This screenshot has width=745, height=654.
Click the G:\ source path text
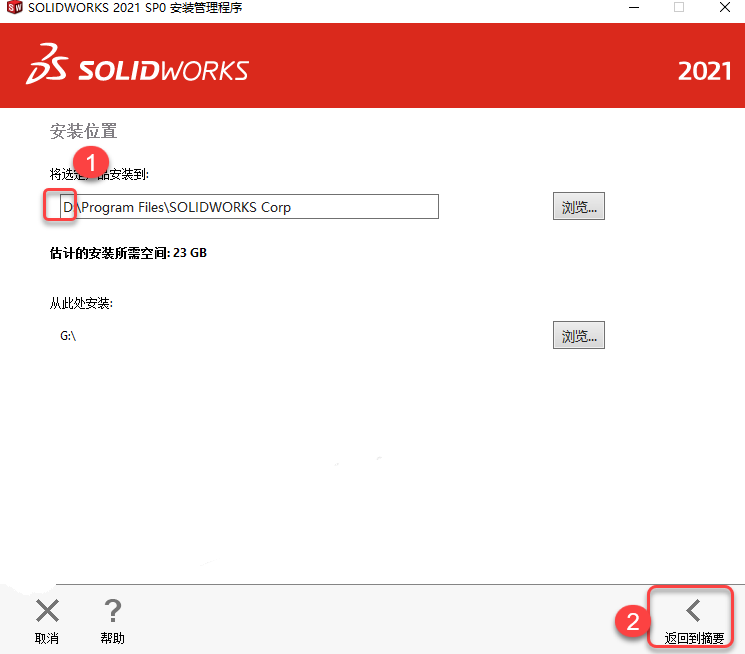pos(68,336)
